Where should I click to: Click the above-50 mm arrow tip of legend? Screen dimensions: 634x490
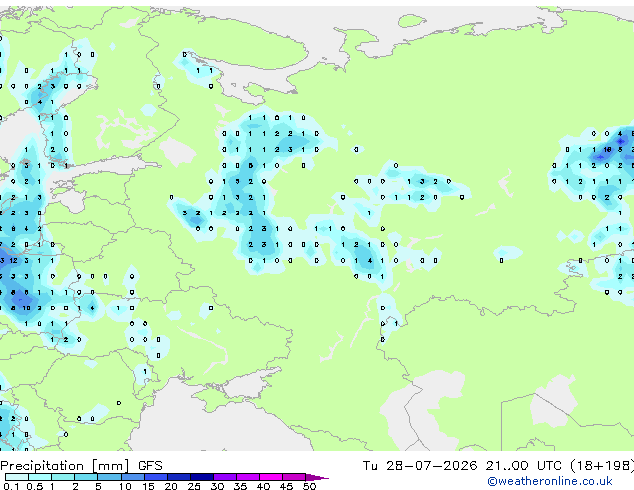pos(317,477)
